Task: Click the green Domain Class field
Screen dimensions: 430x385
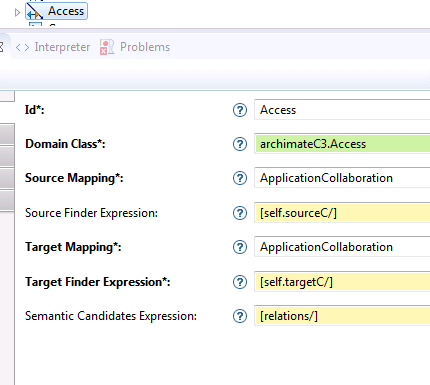Action: [x=342, y=144]
